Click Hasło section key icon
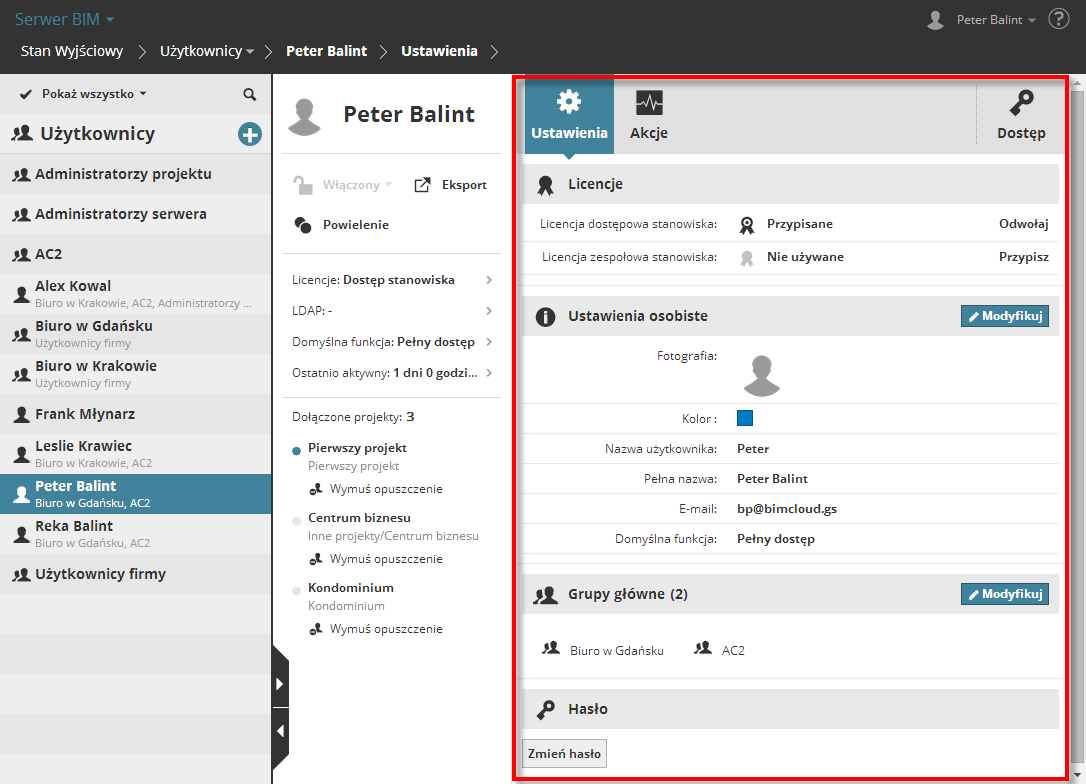 pyautogui.click(x=545, y=710)
